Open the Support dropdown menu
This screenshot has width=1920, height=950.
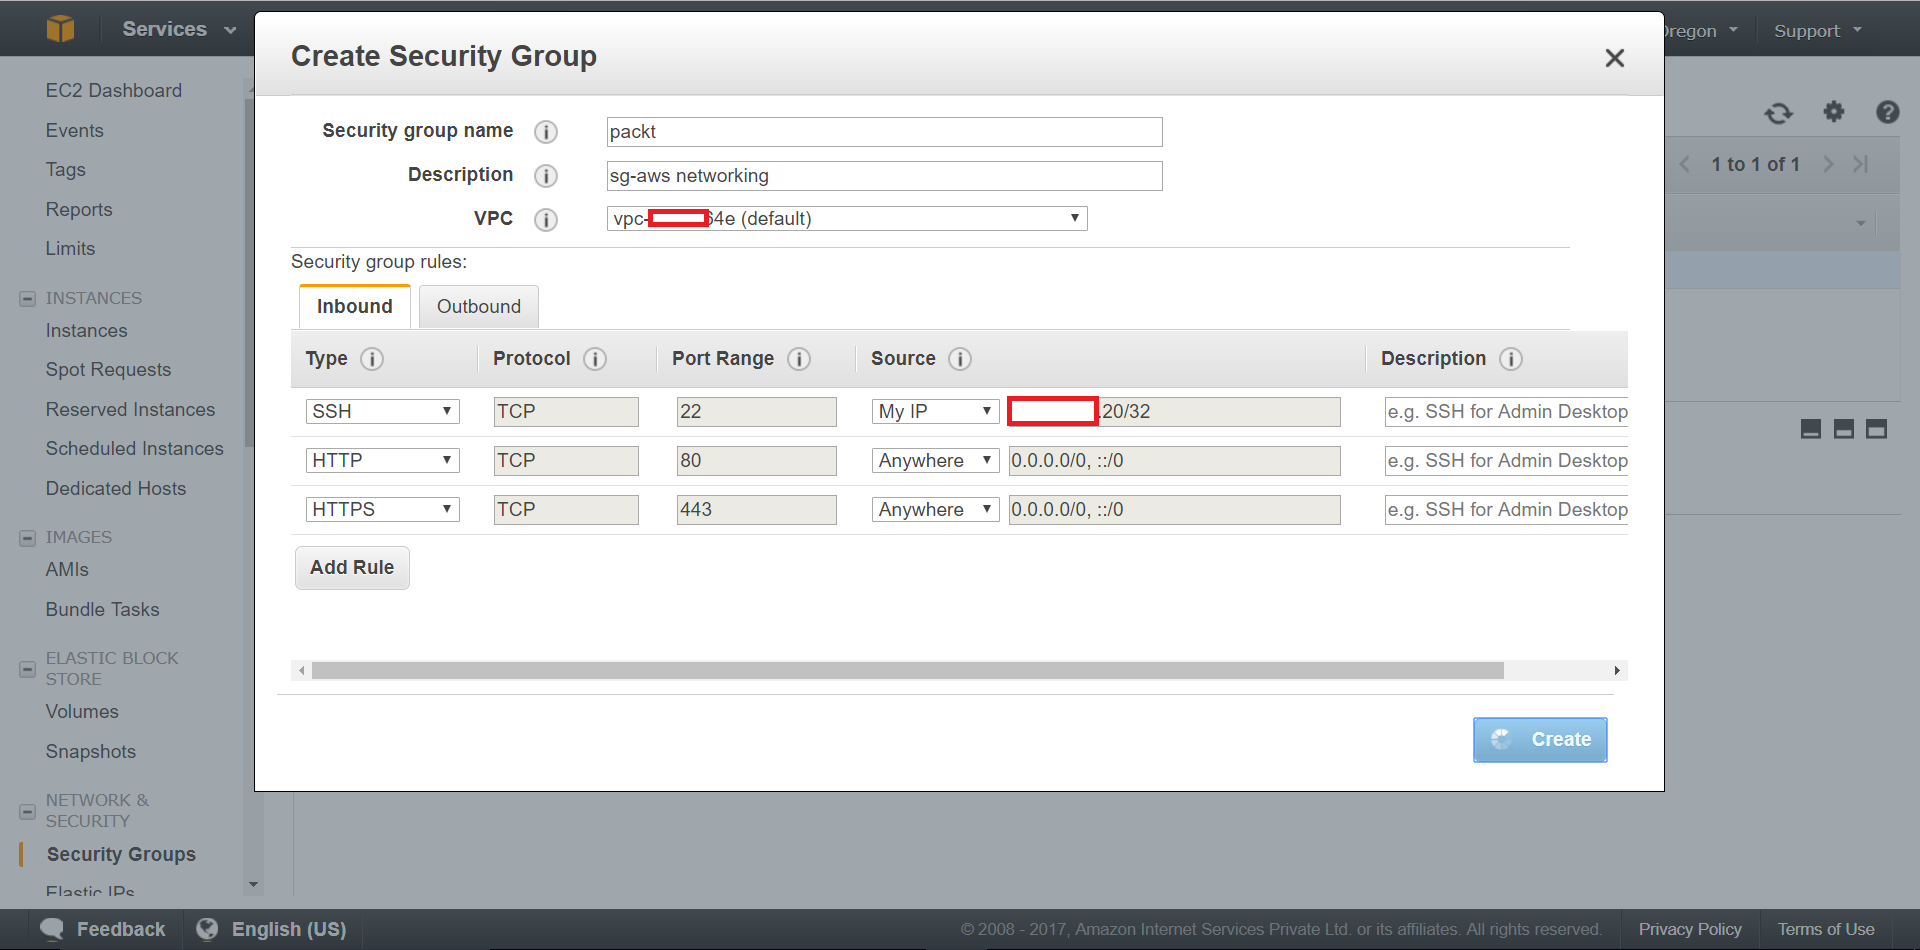click(1817, 30)
